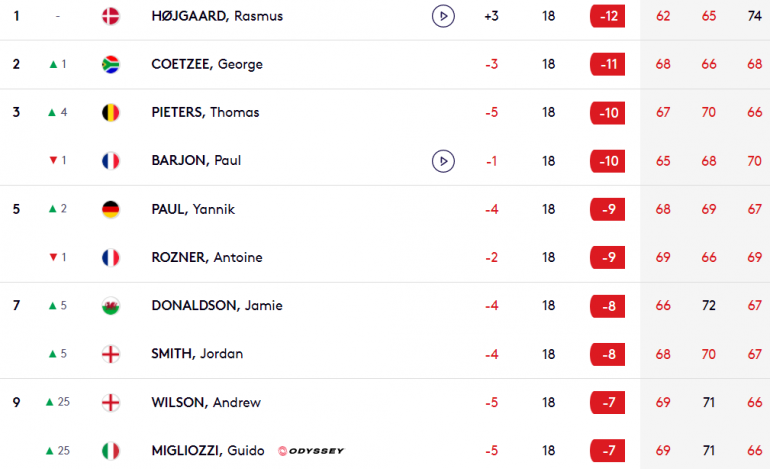Click the red down arrow beside Barjon

coord(54,160)
